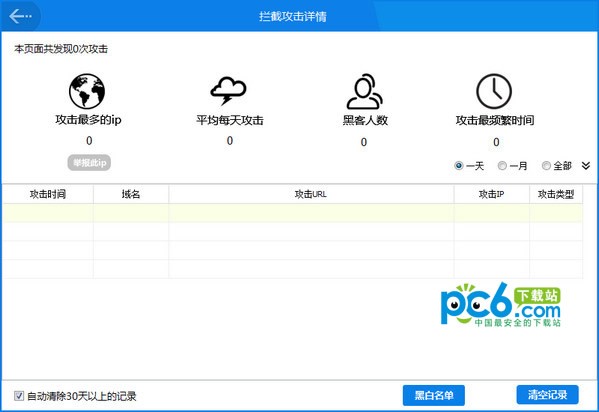
Task: Click the 平均每天攻击 label
Action: [230, 120]
